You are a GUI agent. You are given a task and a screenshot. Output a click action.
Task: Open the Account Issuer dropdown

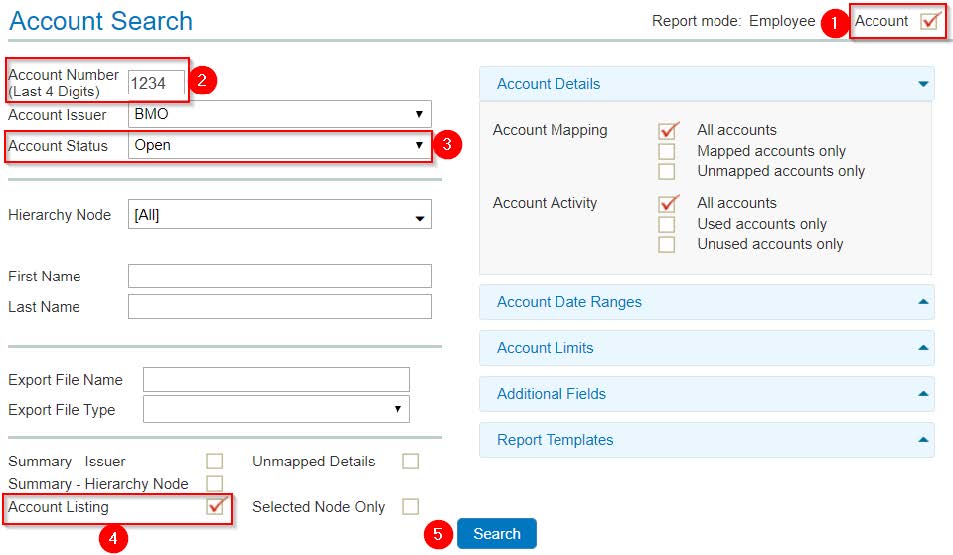point(280,114)
